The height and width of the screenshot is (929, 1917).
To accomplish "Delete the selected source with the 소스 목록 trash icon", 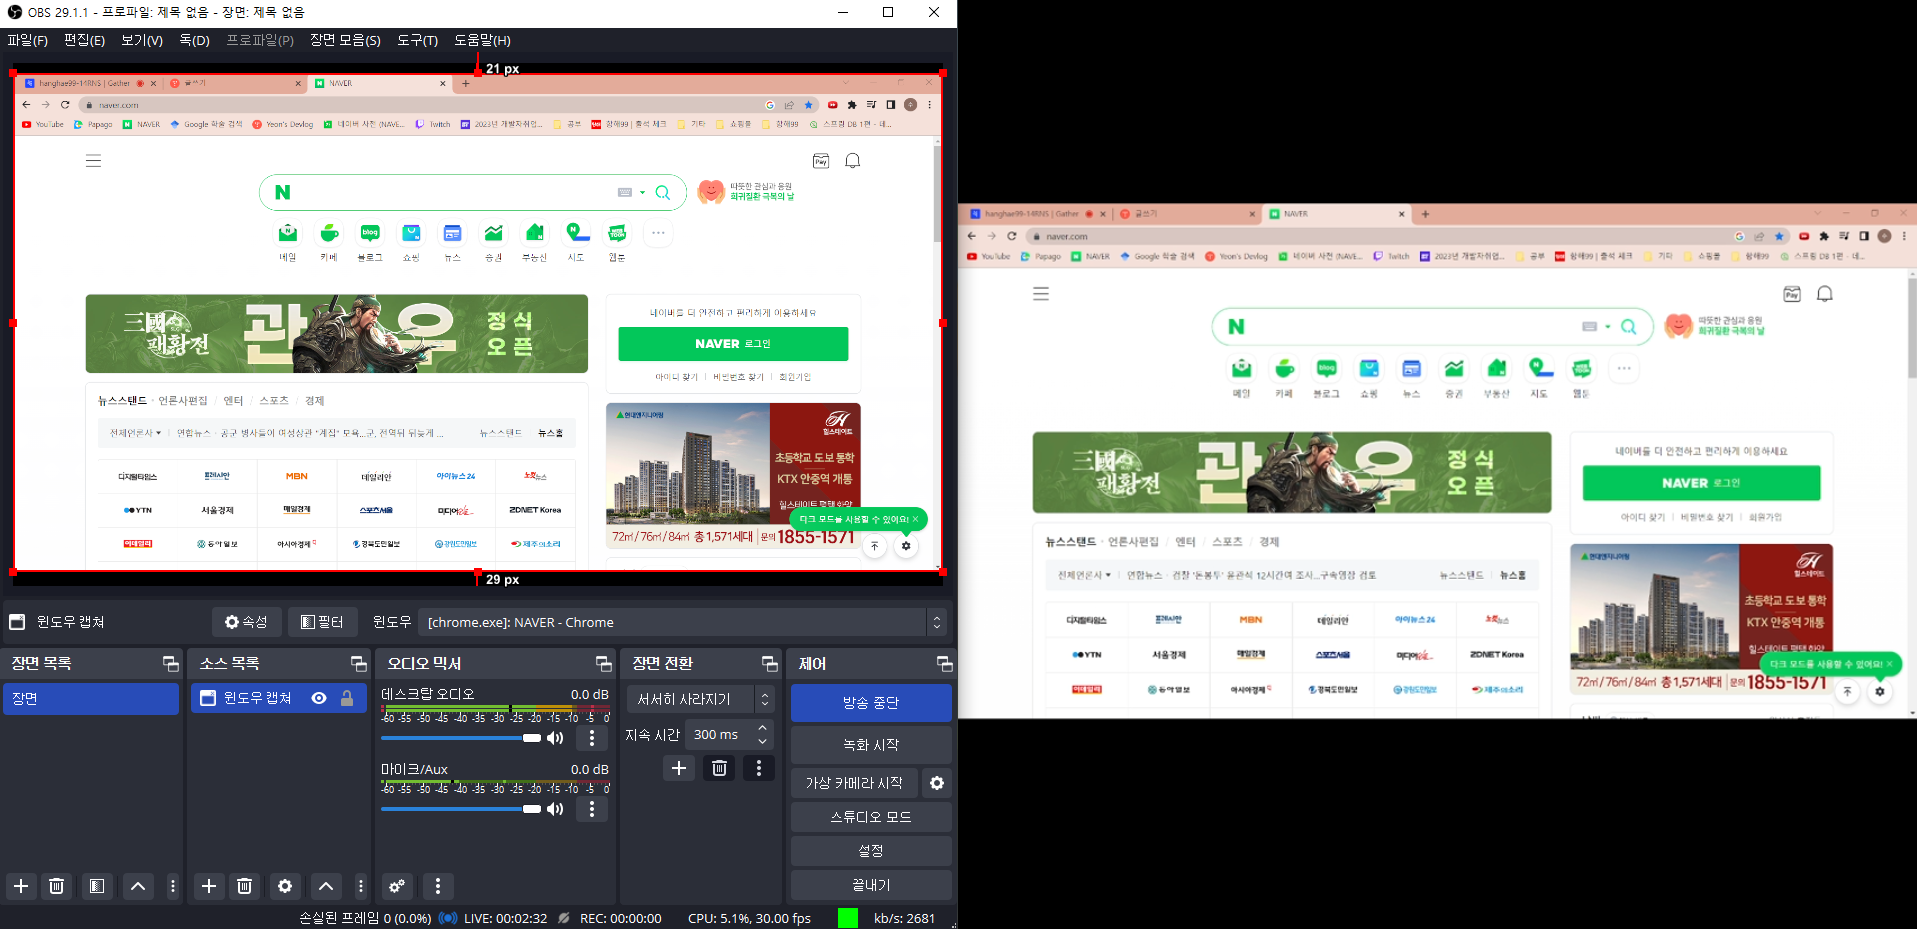I will [x=245, y=886].
